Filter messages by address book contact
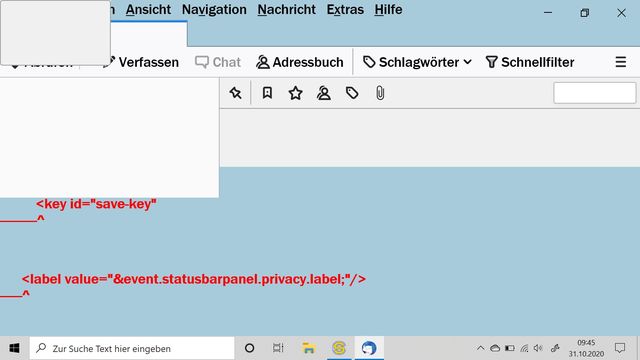This screenshot has width=640, height=360. click(324, 93)
